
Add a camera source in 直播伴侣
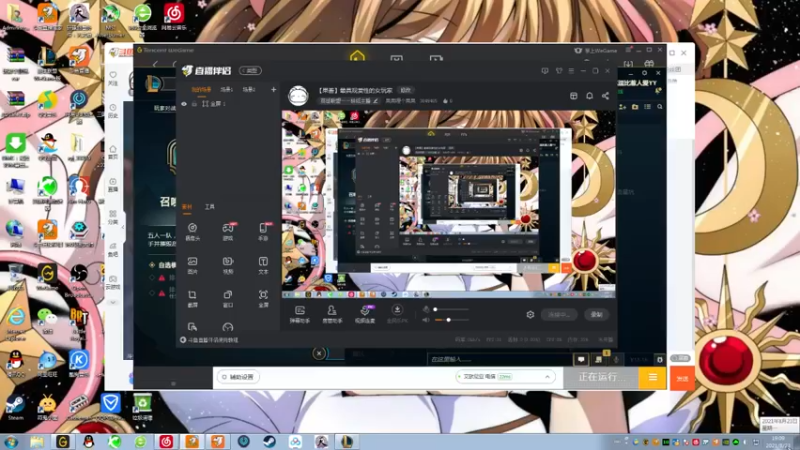192,231
